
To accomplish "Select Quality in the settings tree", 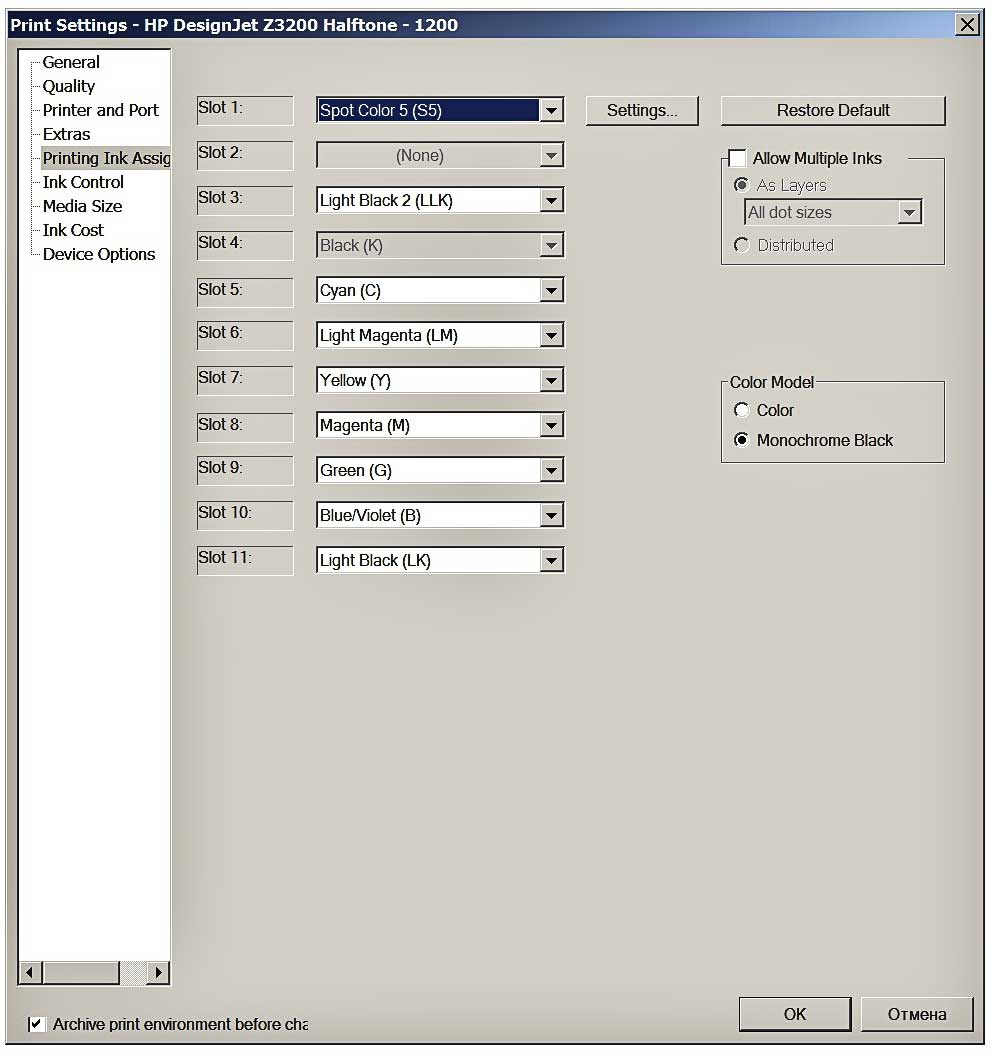I will [69, 87].
